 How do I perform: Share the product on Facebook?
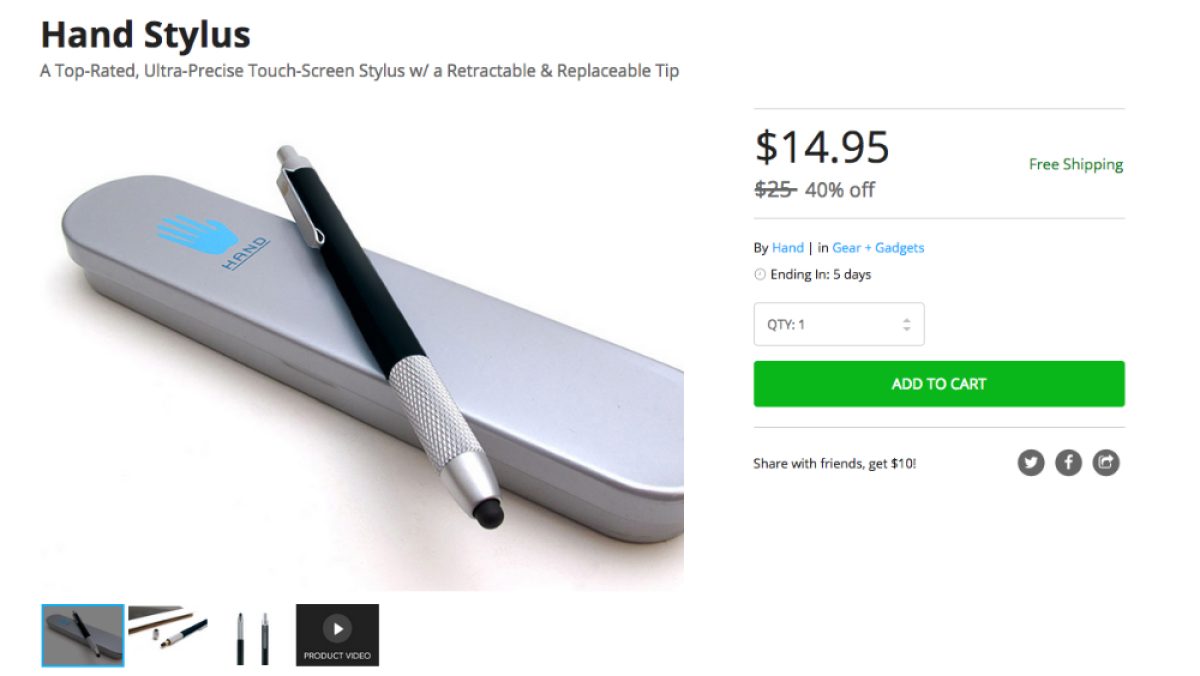point(1069,463)
